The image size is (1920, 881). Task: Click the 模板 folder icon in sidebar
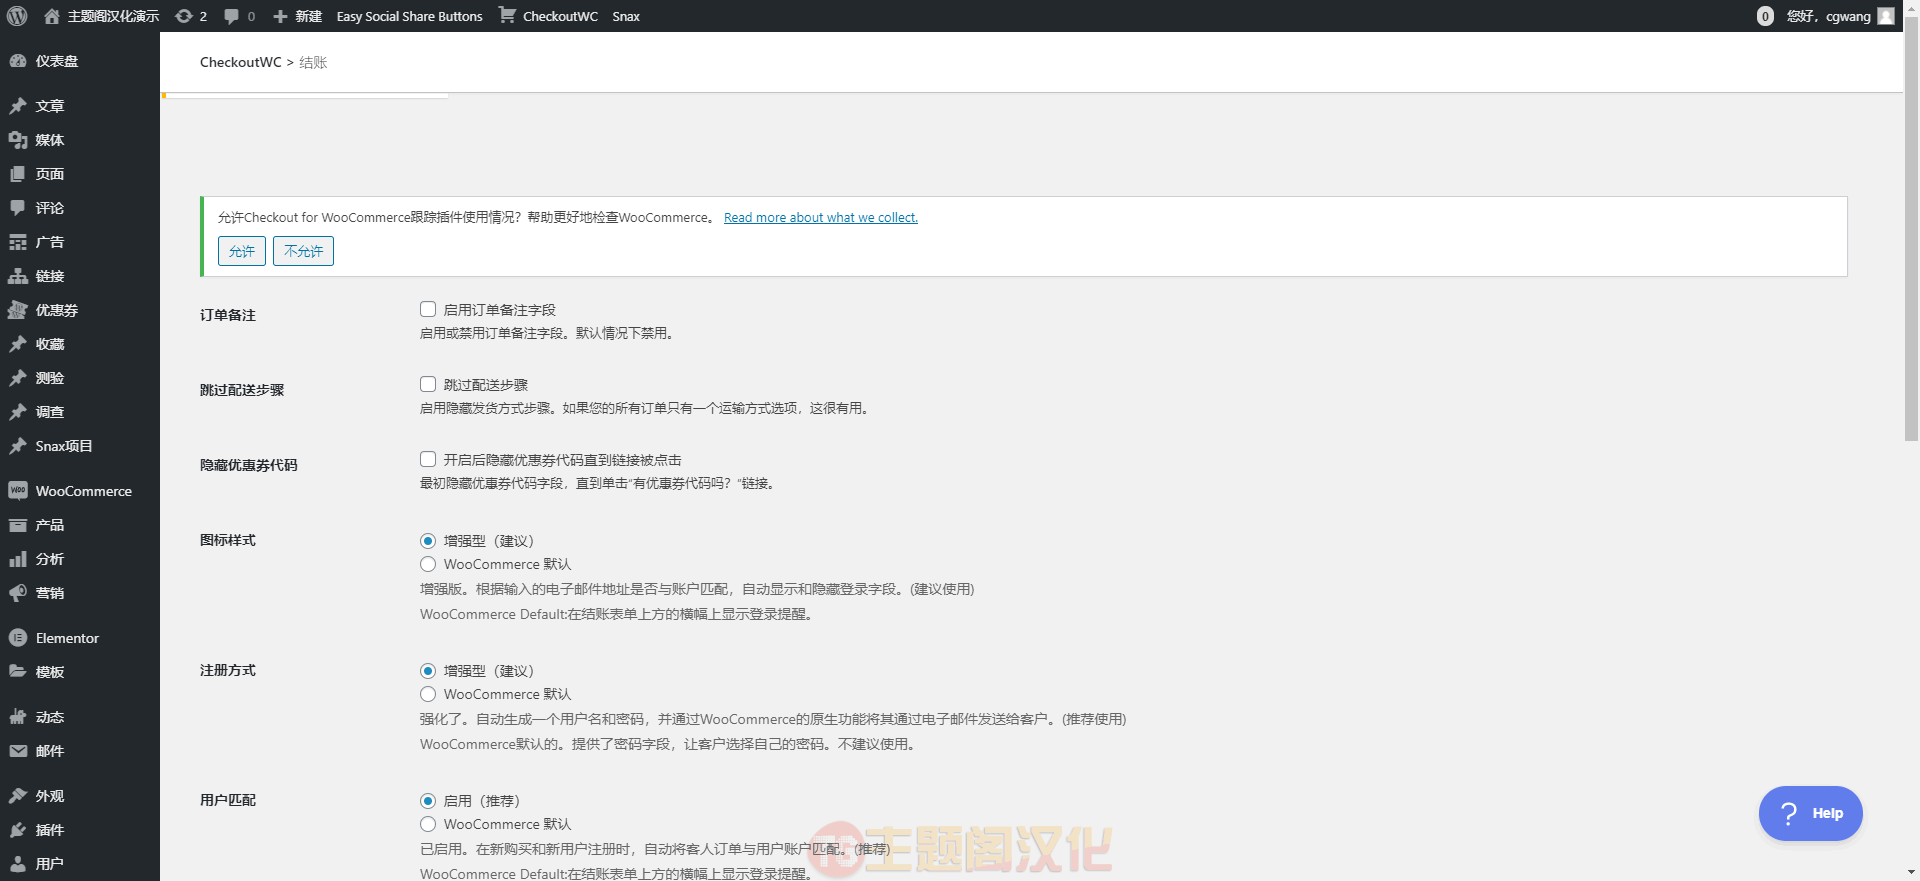pyautogui.click(x=18, y=672)
